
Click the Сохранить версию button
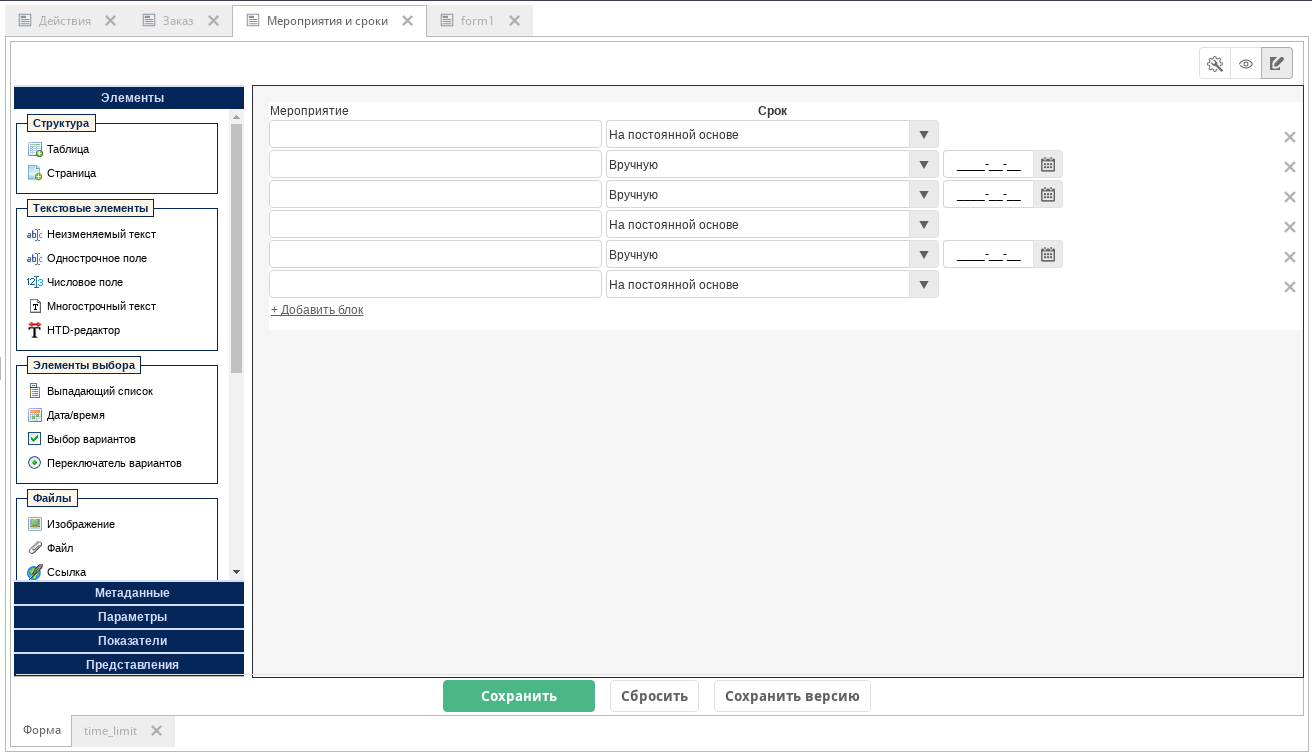click(x=792, y=696)
